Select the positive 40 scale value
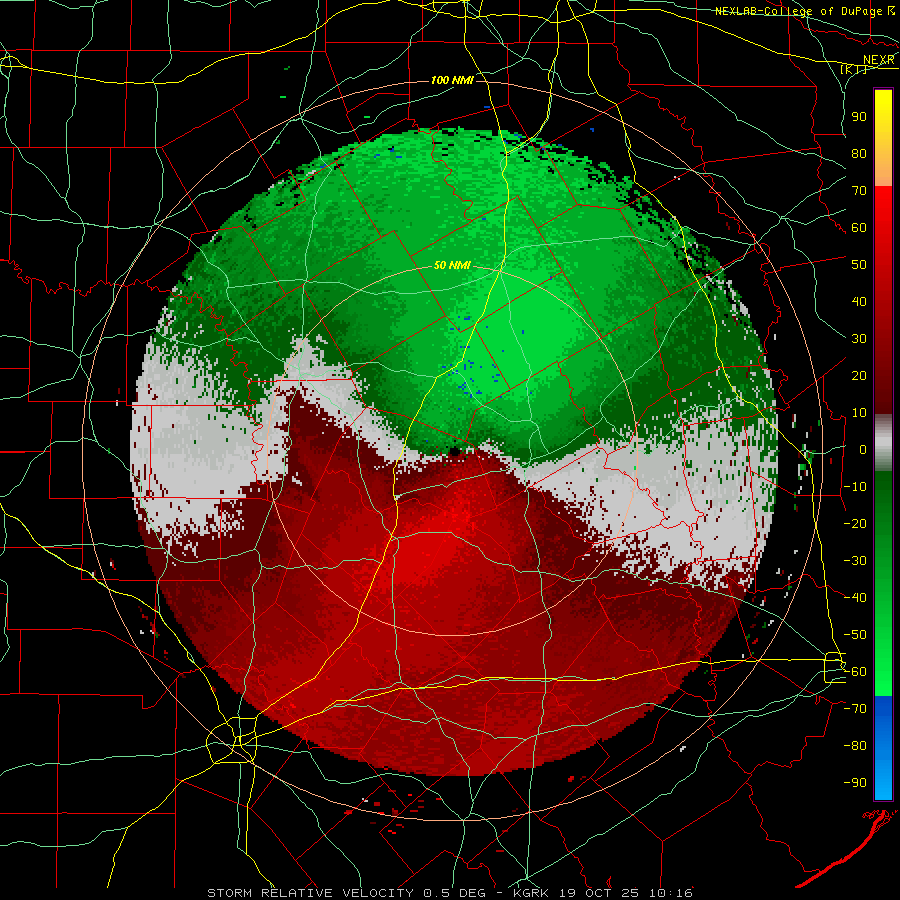 859,301
